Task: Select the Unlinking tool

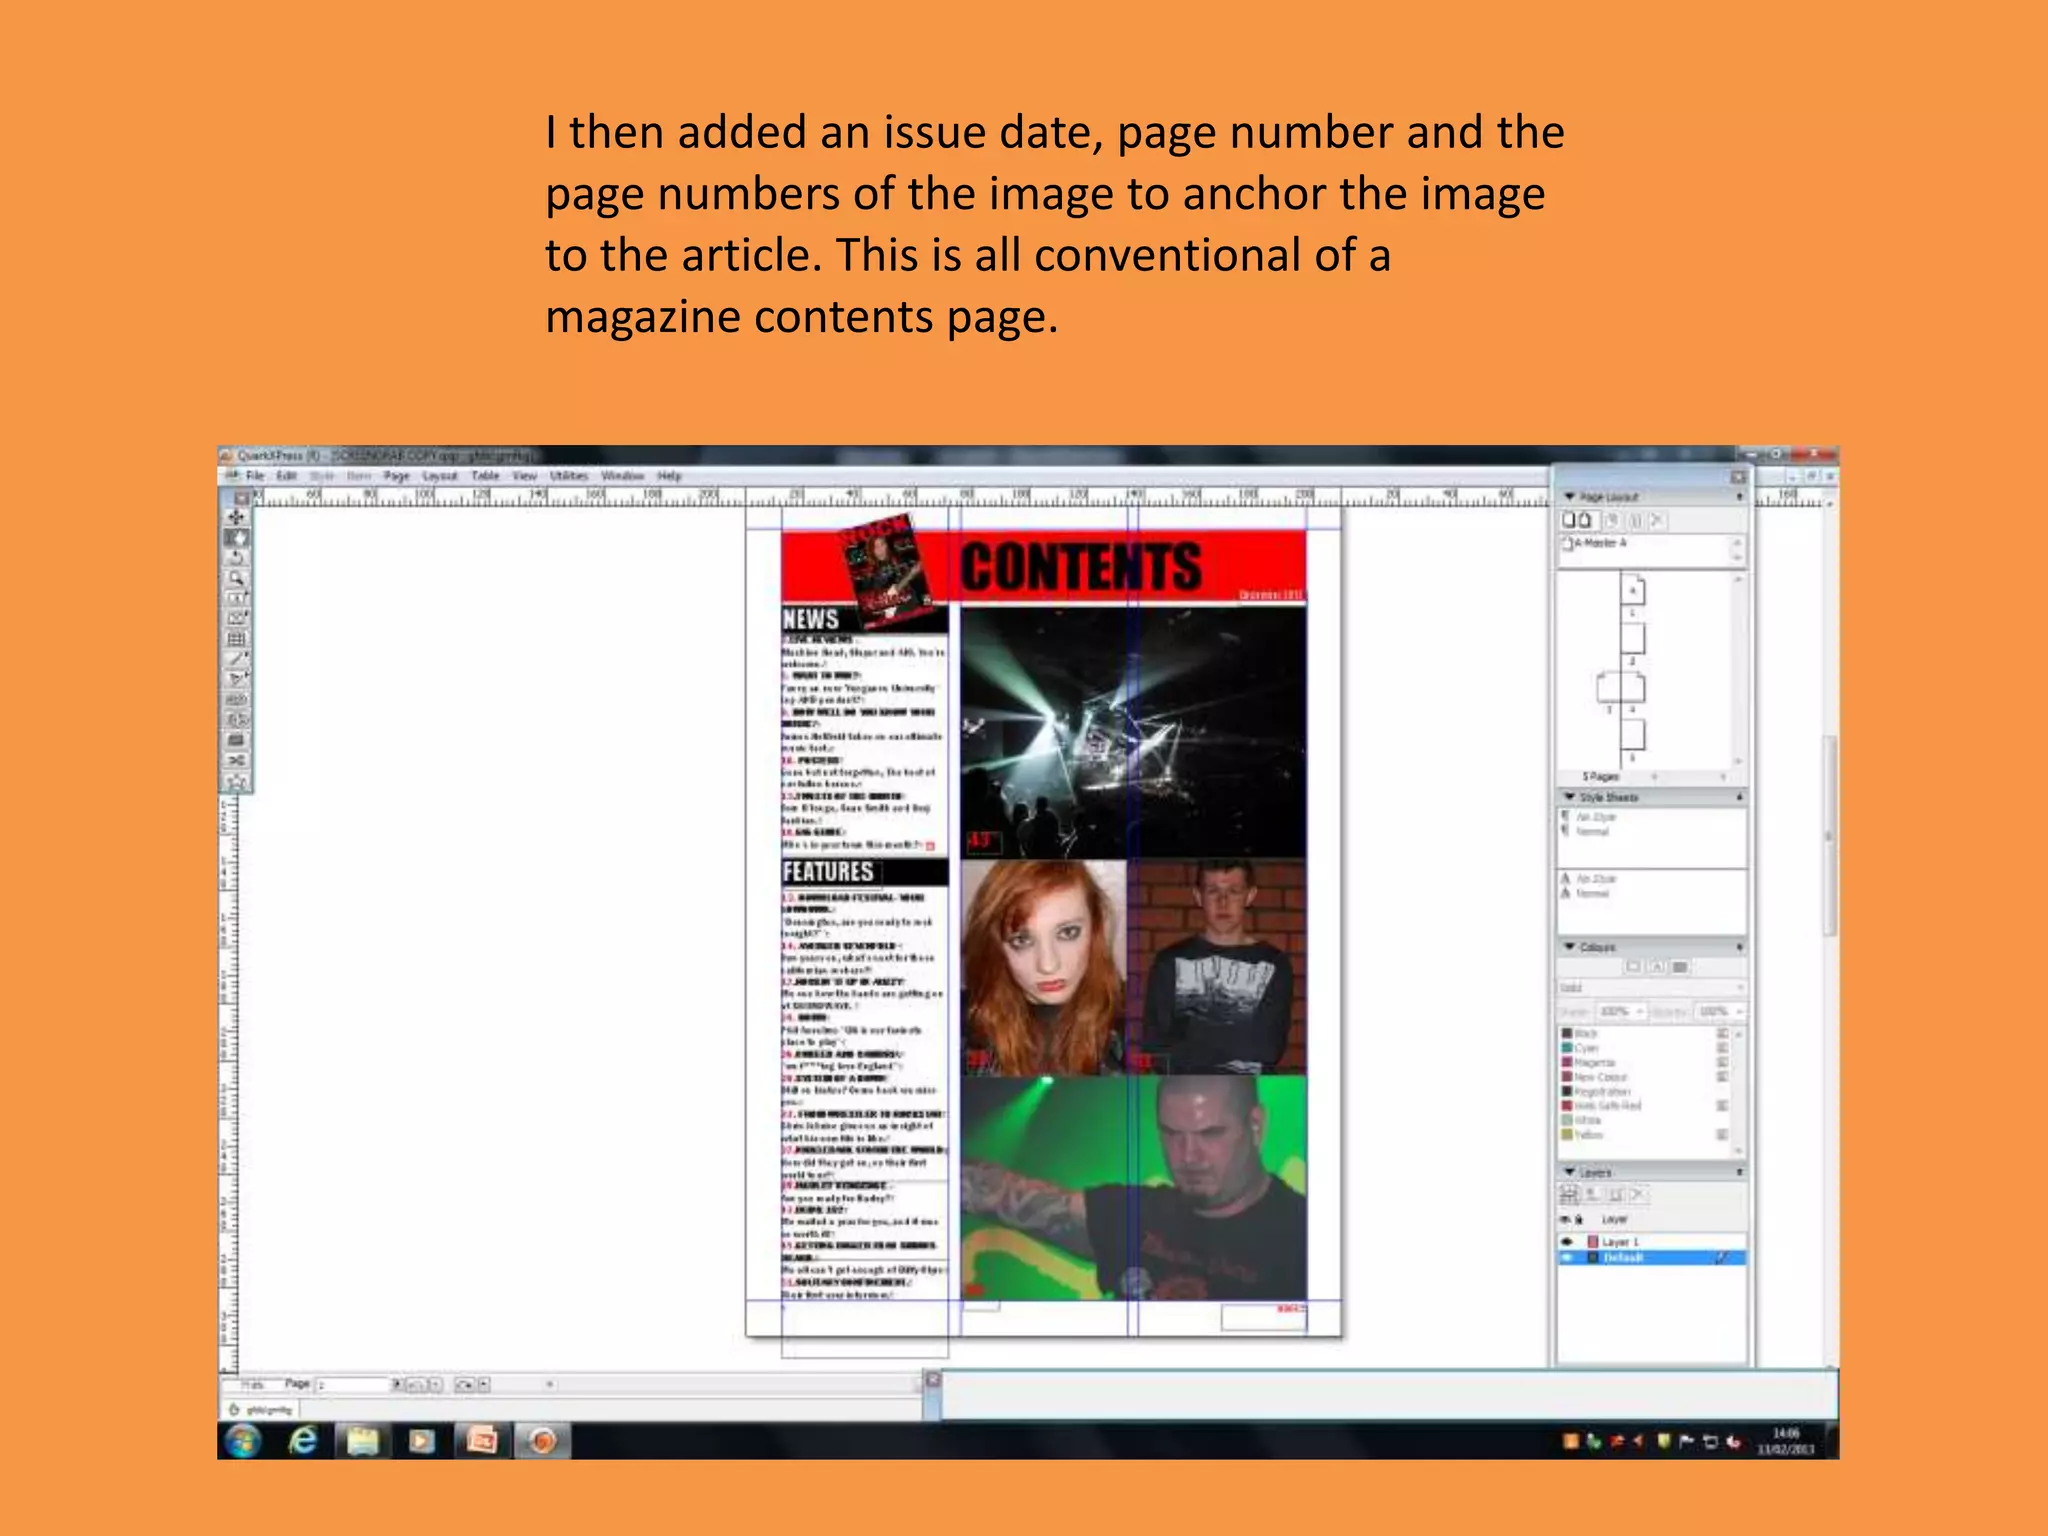Action: [x=237, y=720]
